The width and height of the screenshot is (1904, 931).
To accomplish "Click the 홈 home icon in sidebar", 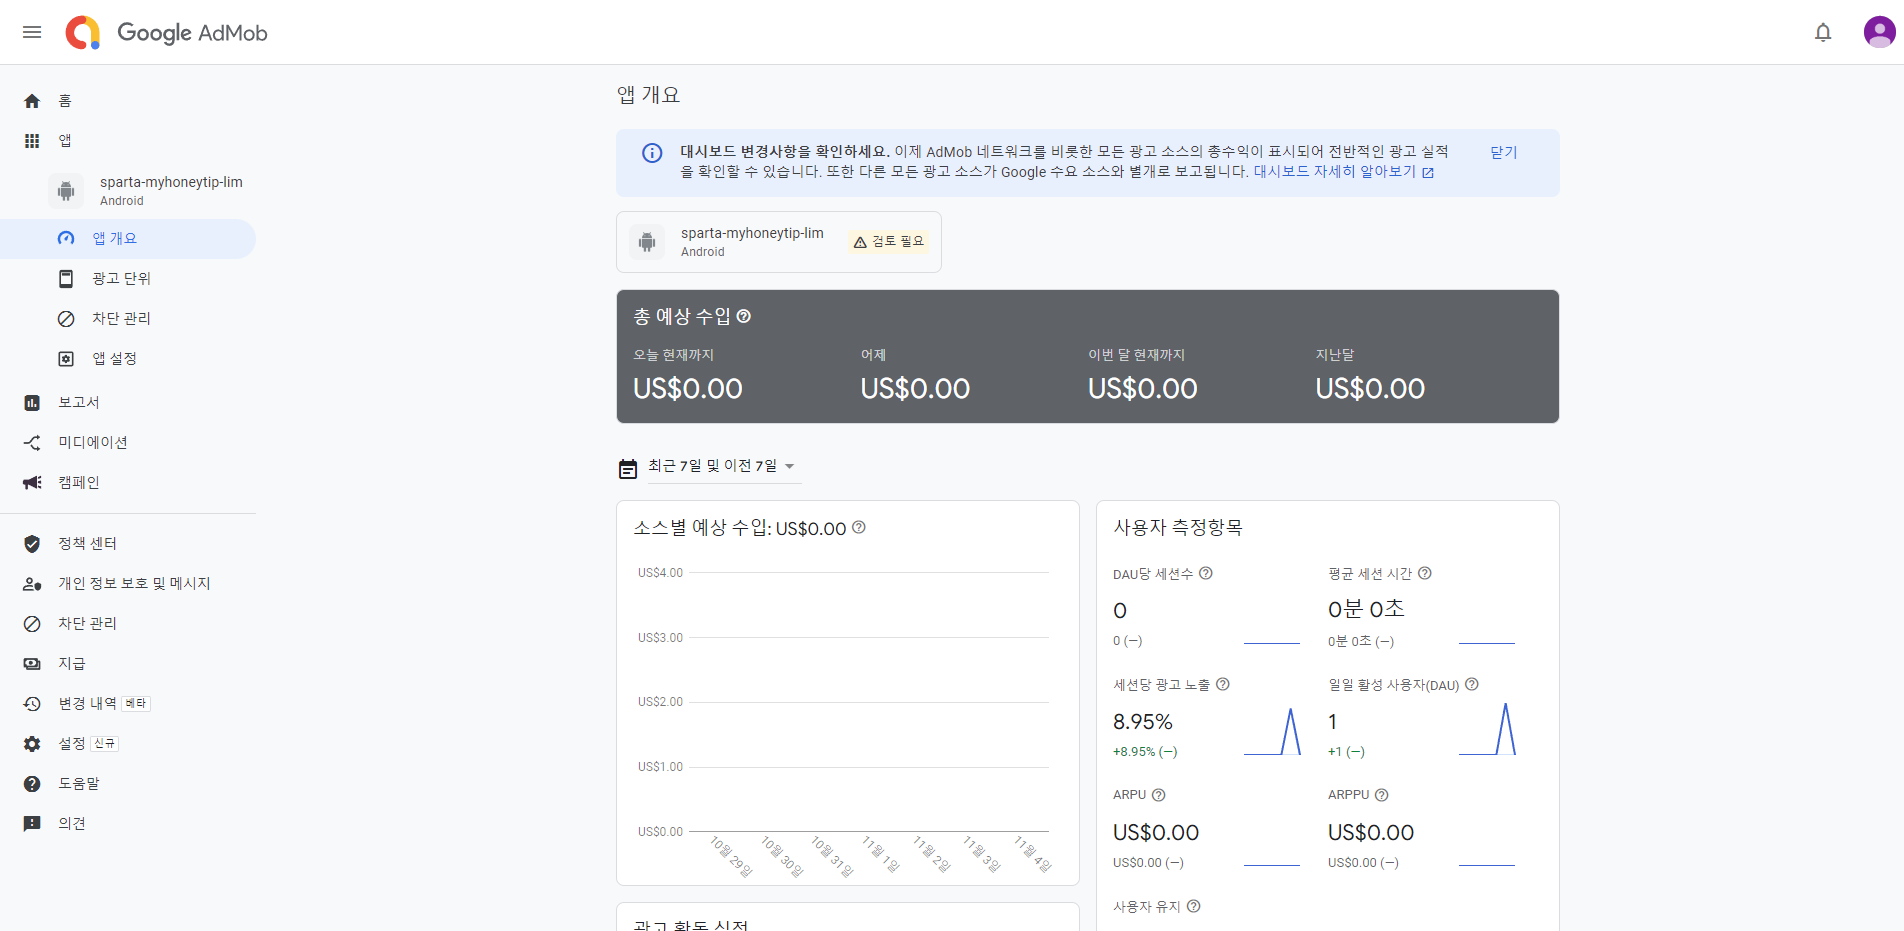I will [32, 101].
